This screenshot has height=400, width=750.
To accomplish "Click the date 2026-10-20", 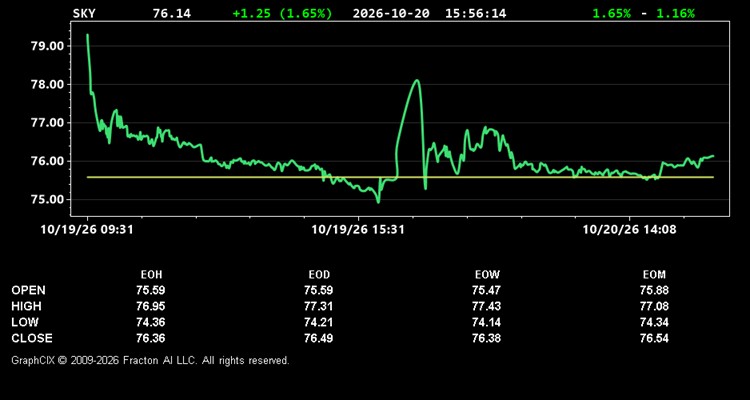I will pyautogui.click(x=391, y=13).
